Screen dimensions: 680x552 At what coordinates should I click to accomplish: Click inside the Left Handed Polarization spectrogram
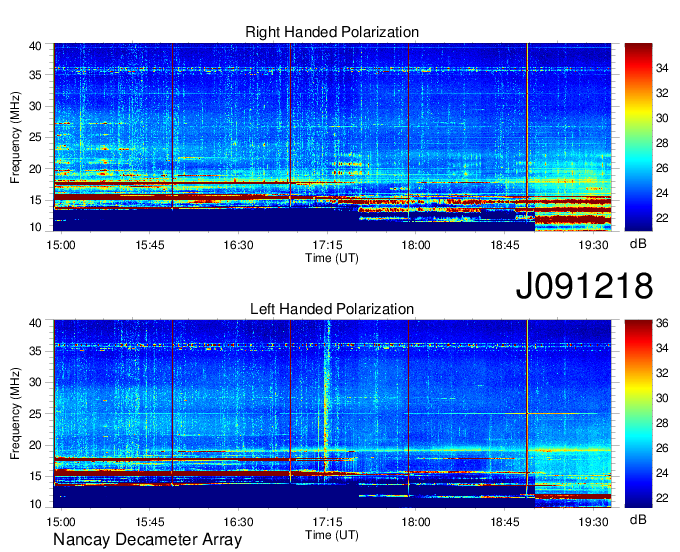point(332,414)
